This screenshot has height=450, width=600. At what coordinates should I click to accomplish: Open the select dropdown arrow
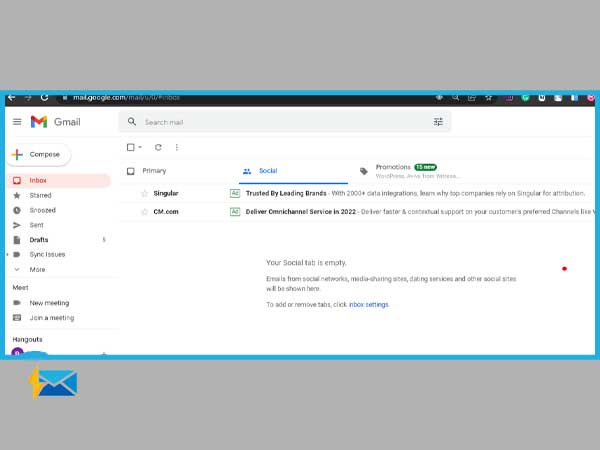click(x=140, y=147)
